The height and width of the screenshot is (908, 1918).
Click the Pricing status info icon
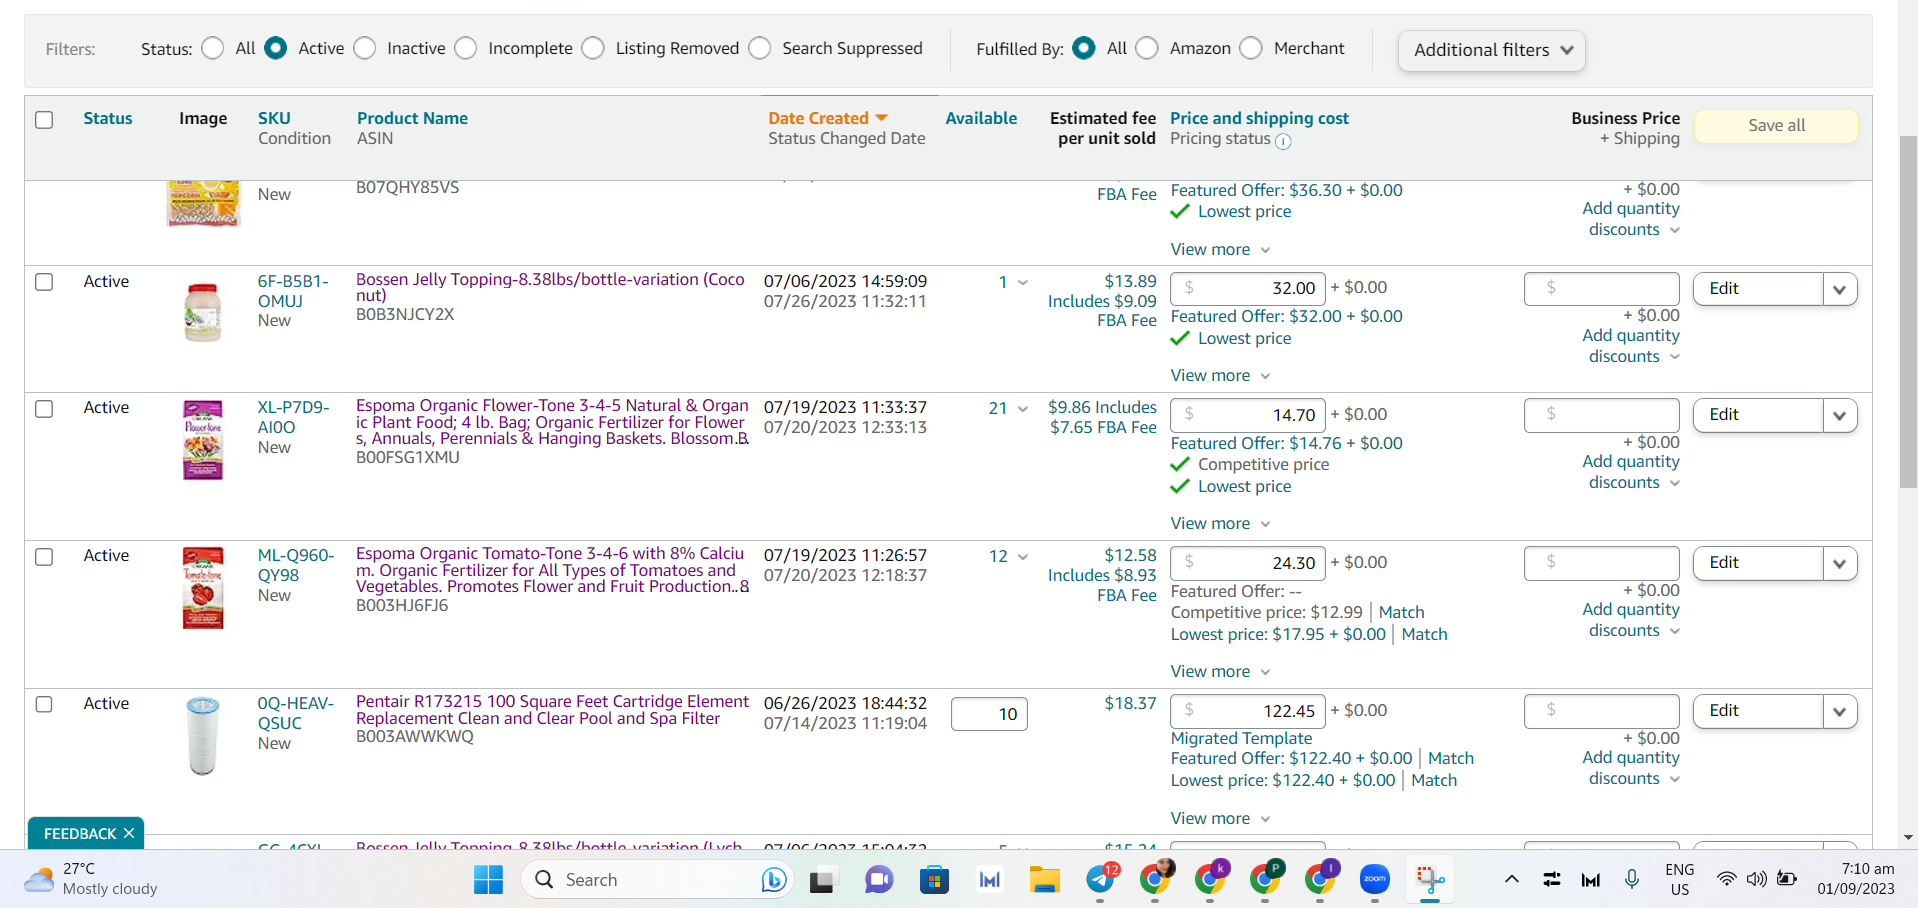(1283, 141)
